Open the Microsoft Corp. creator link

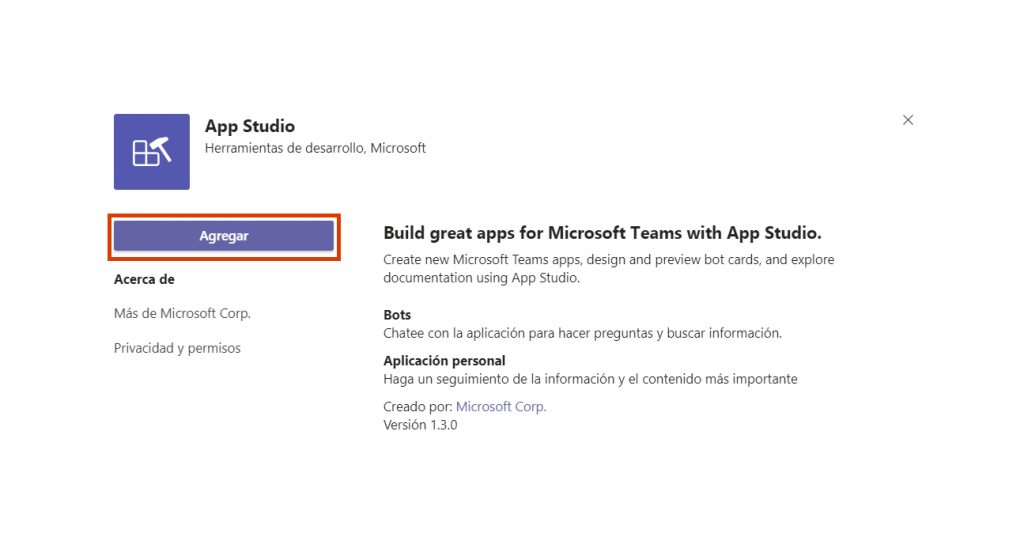tap(501, 406)
